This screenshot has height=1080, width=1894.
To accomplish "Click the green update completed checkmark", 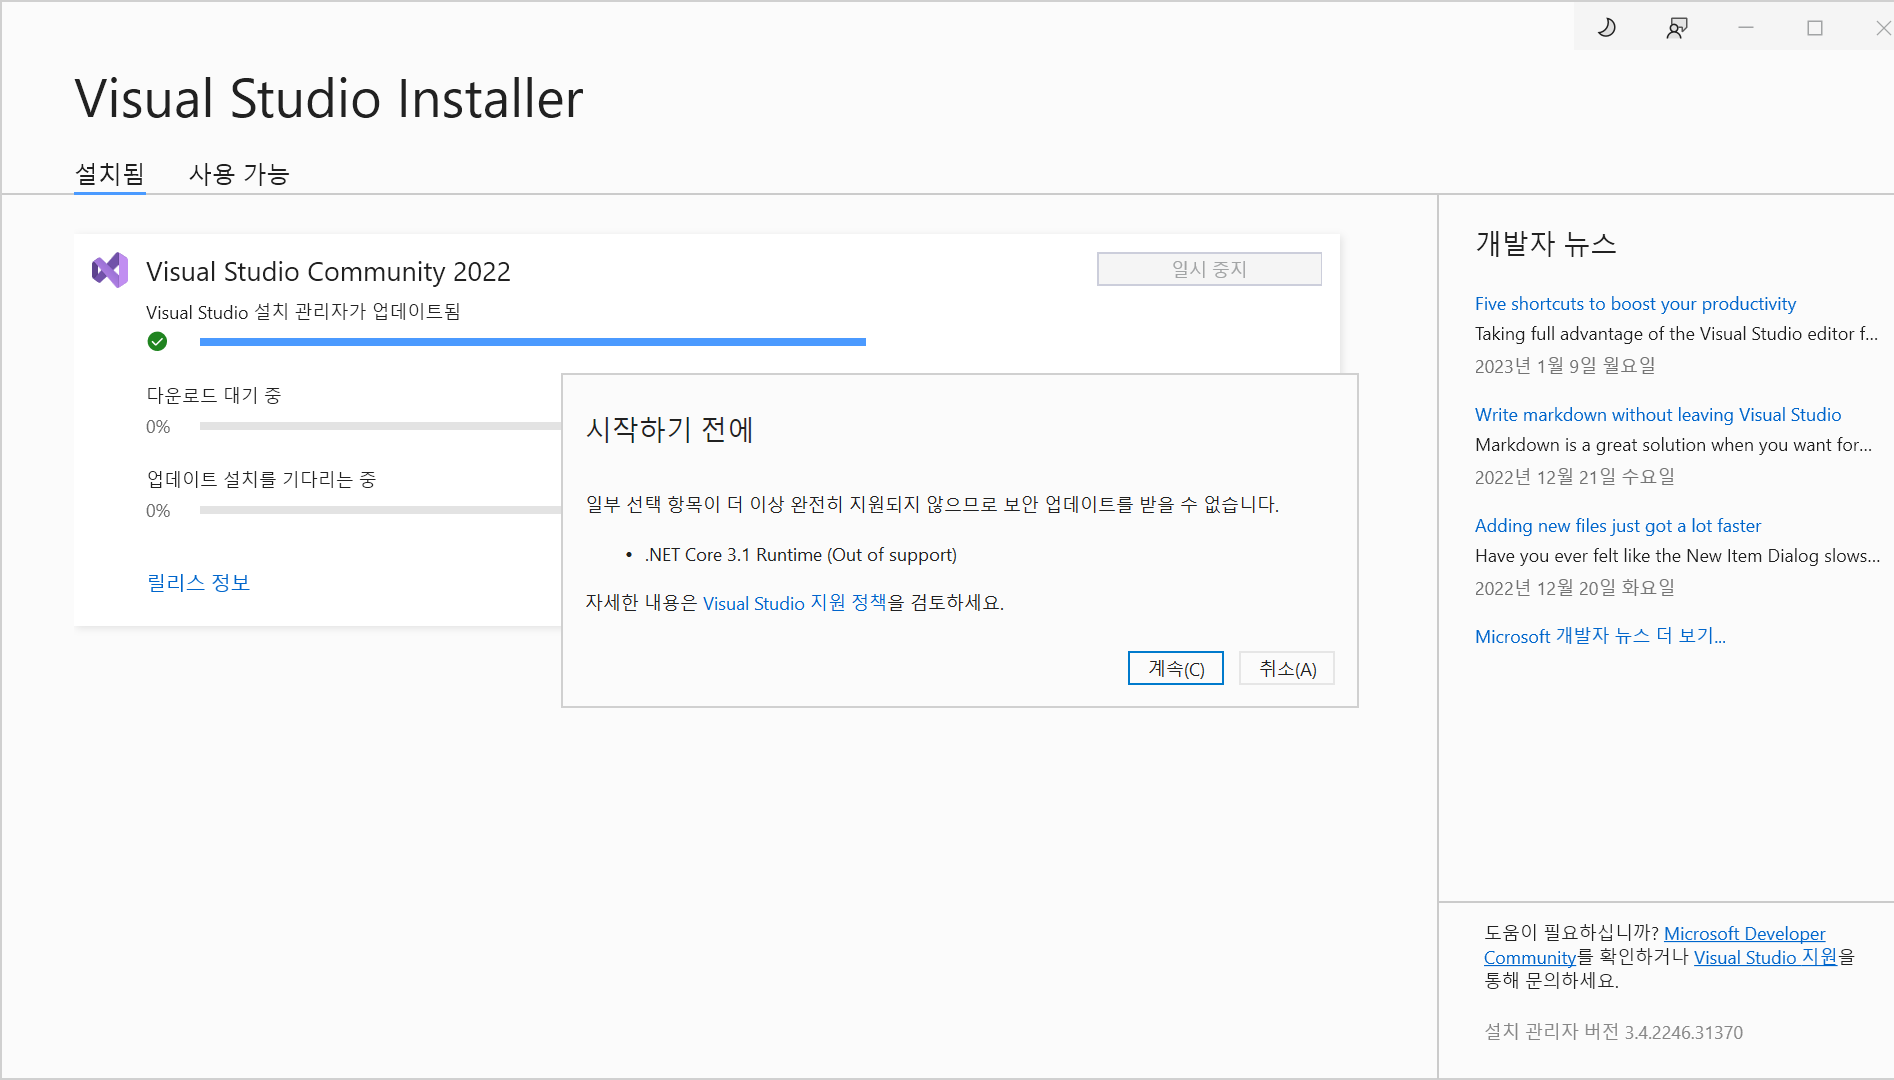I will click(157, 342).
